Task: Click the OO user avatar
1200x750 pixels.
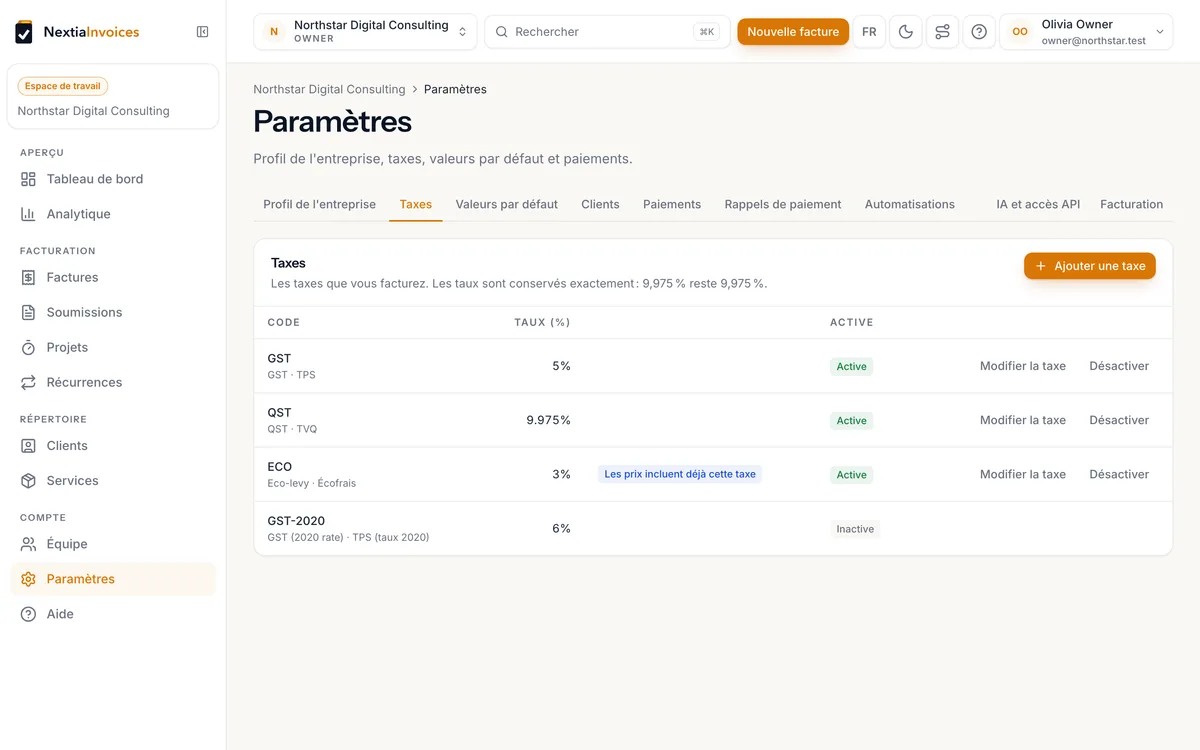Action: (x=1020, y=32)
